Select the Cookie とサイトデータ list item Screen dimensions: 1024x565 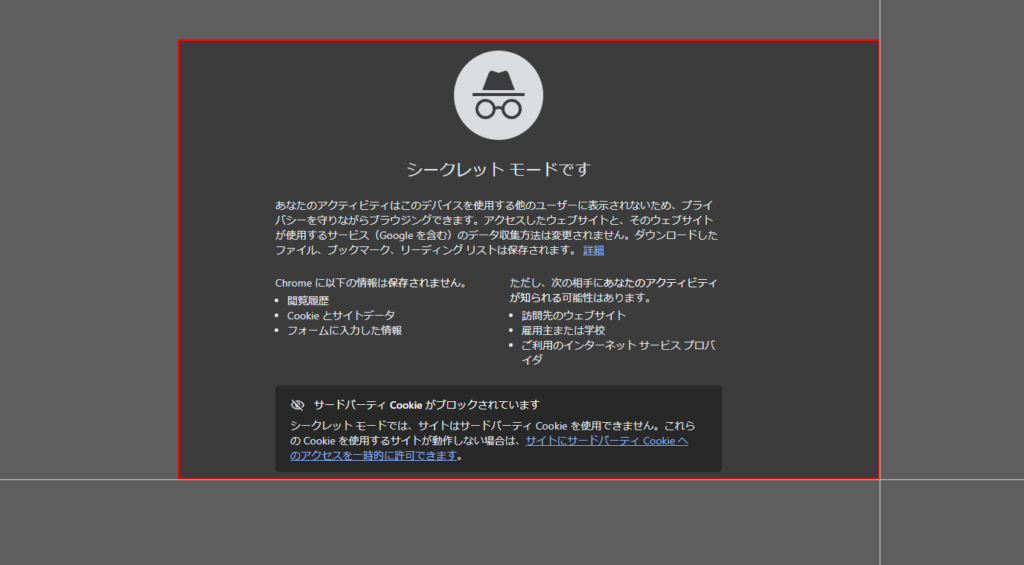point(341,315)
